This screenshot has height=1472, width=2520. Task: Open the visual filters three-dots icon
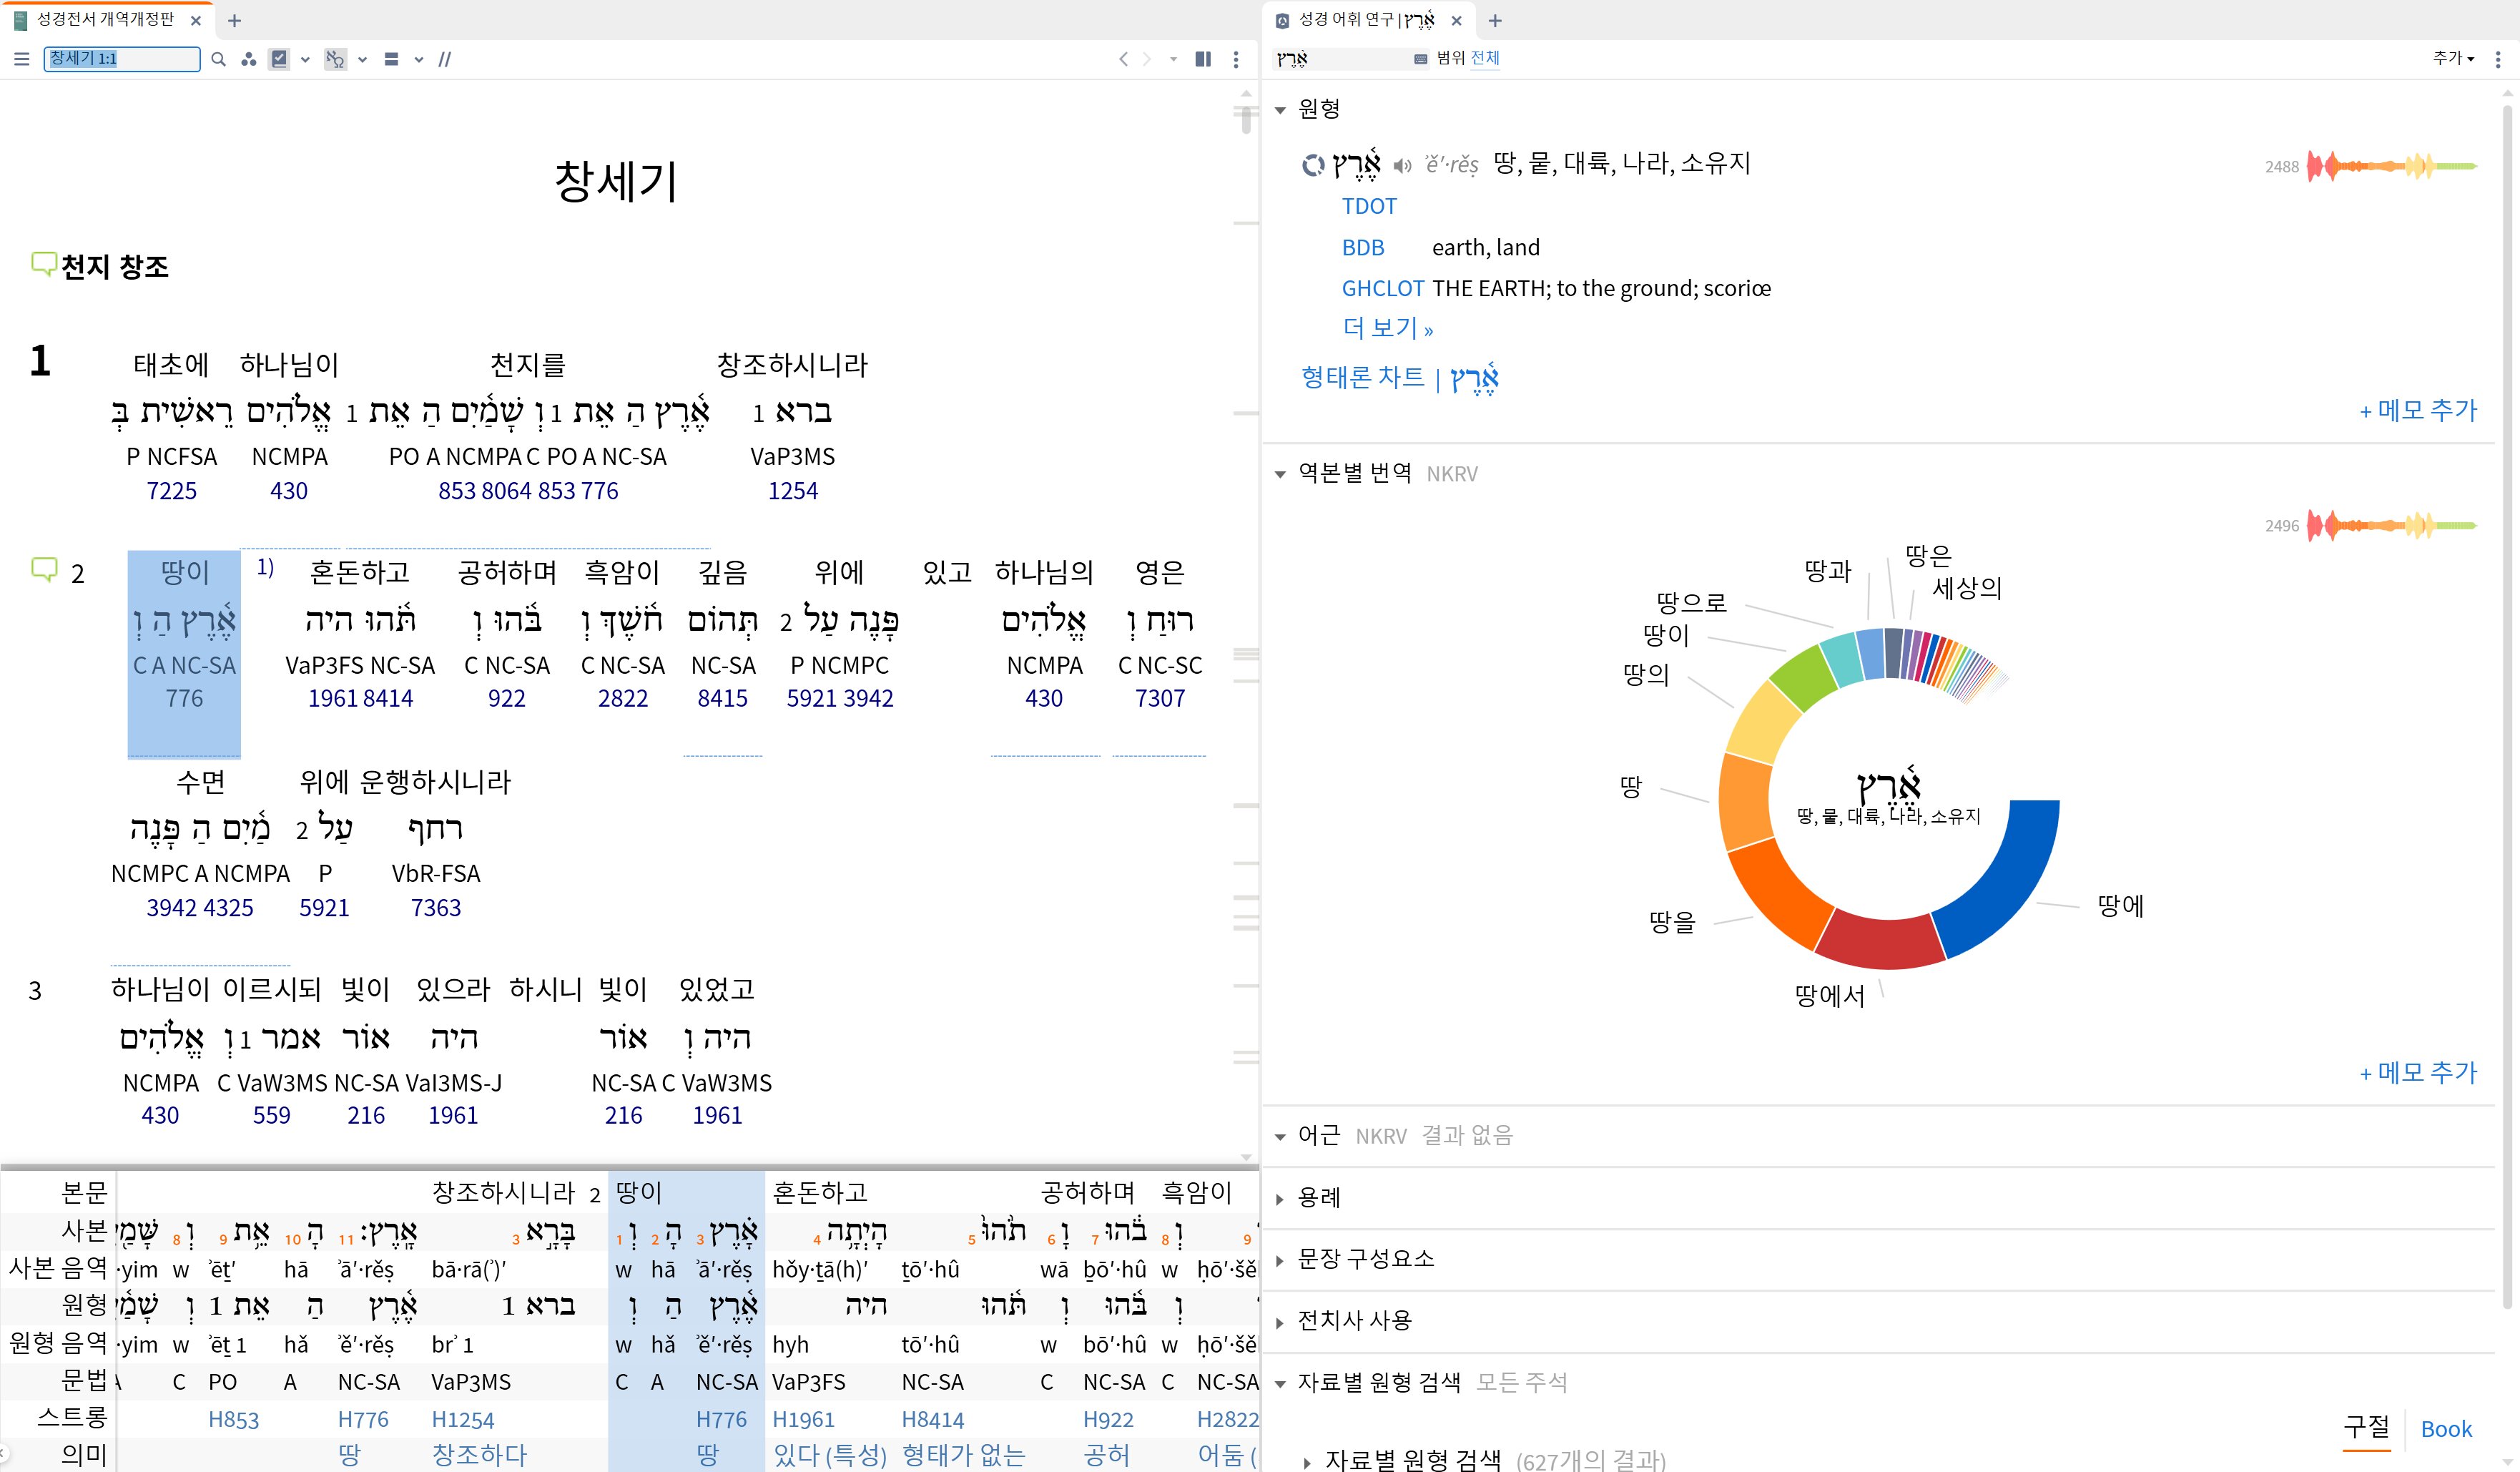(x=248, y=59)
